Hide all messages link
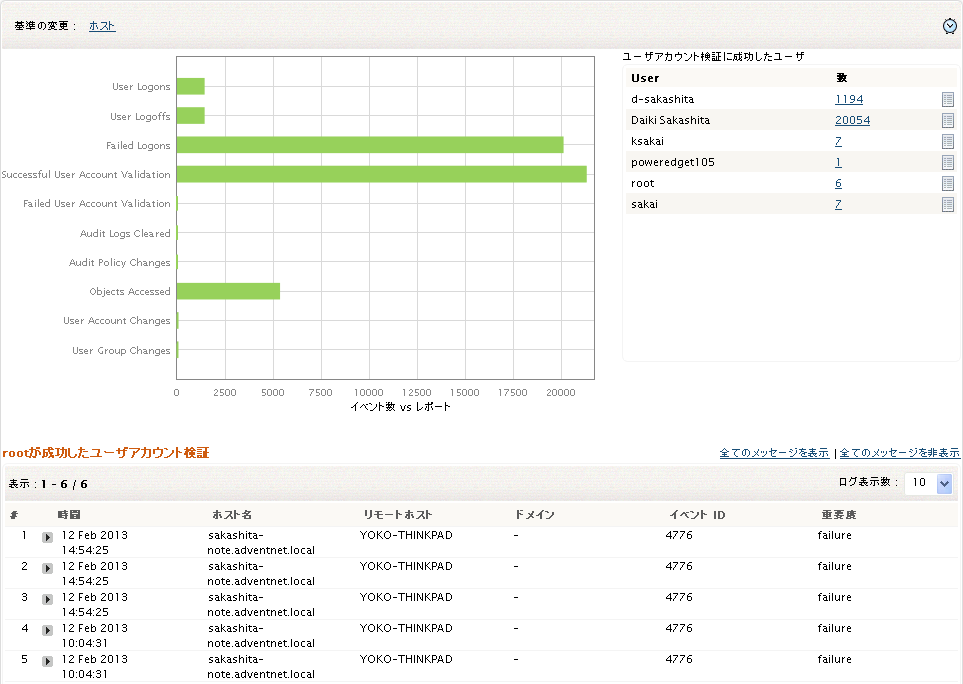Screen dimensions: 963x684 coord(899,453)
